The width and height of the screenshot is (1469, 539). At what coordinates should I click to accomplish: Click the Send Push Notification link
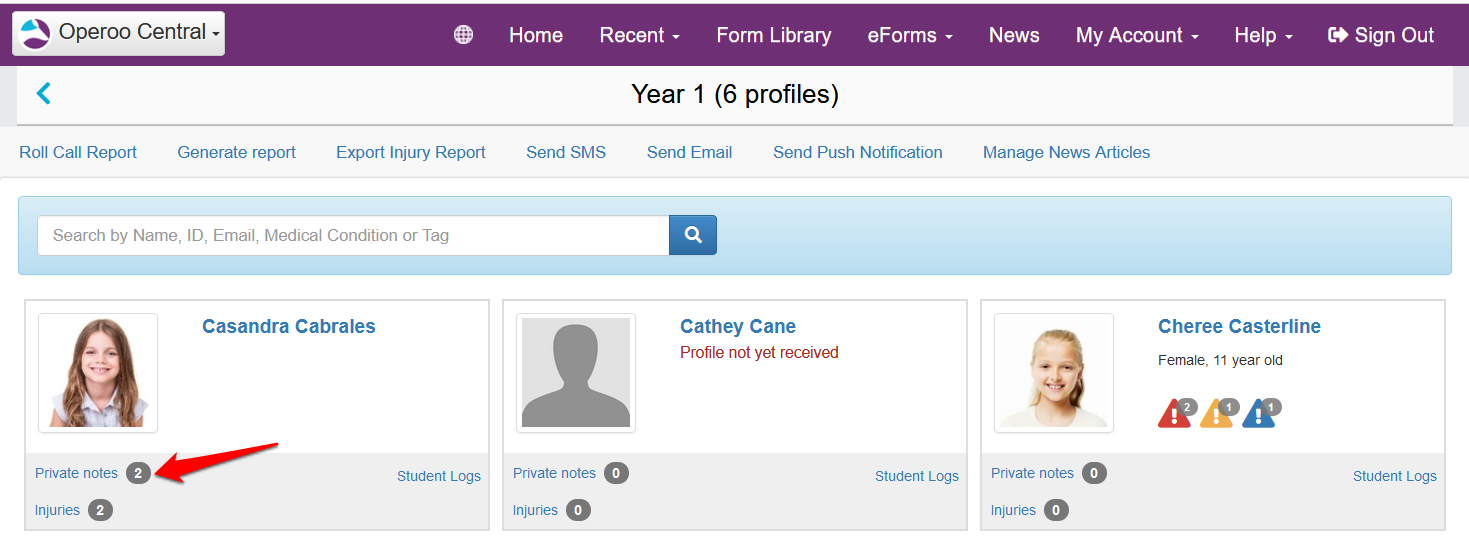[857, 152]
